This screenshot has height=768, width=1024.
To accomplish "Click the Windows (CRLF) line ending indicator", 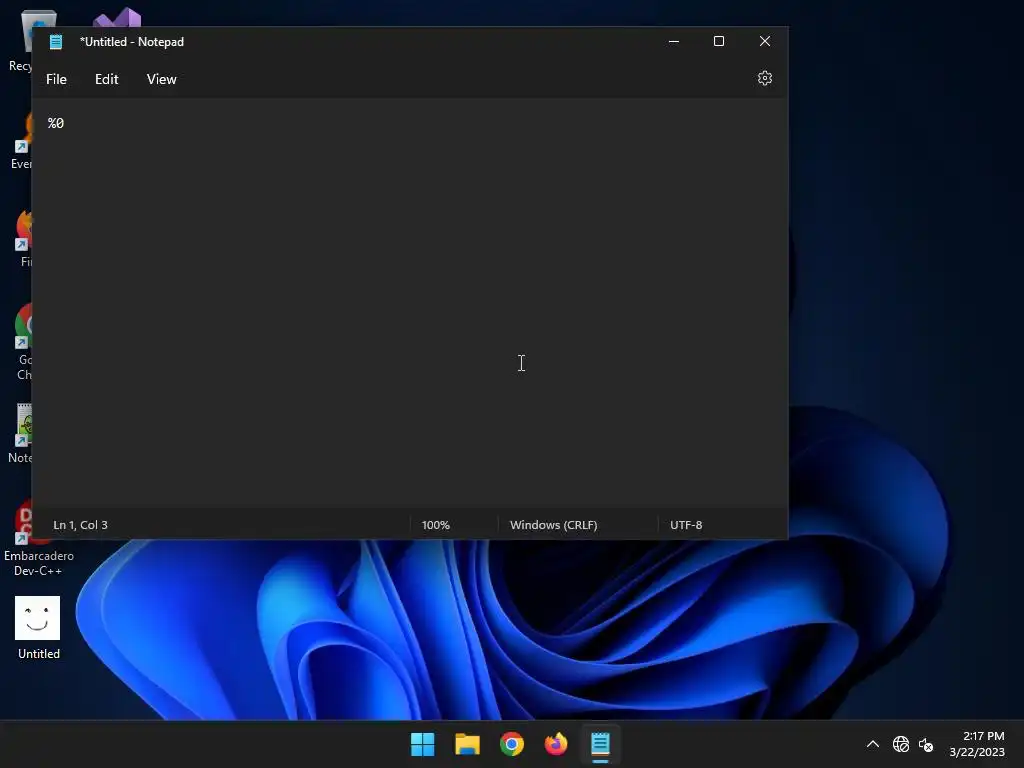I will click(553, 525).
